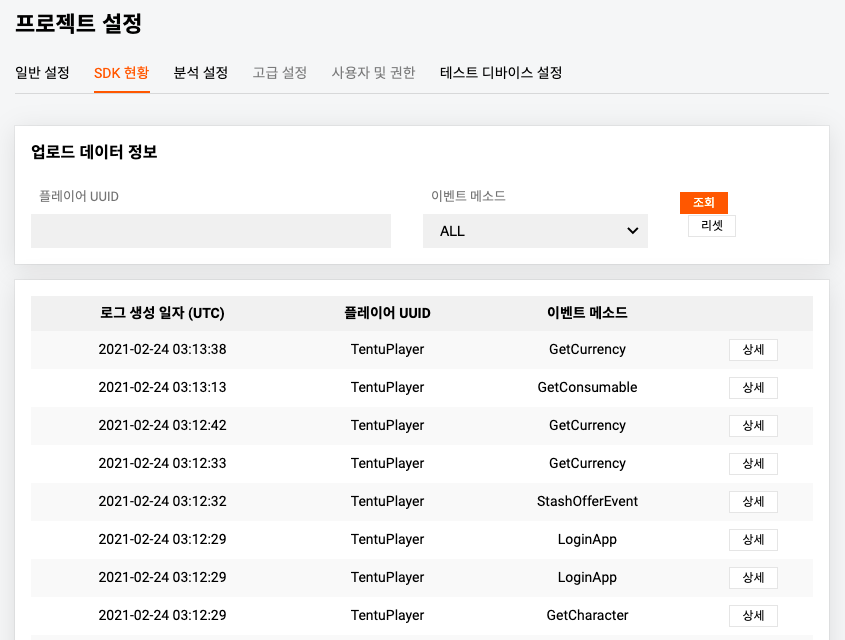The image size is (845, 640).
Task: Click the 프로젝트 설정 page title
Action: [79, 24]
